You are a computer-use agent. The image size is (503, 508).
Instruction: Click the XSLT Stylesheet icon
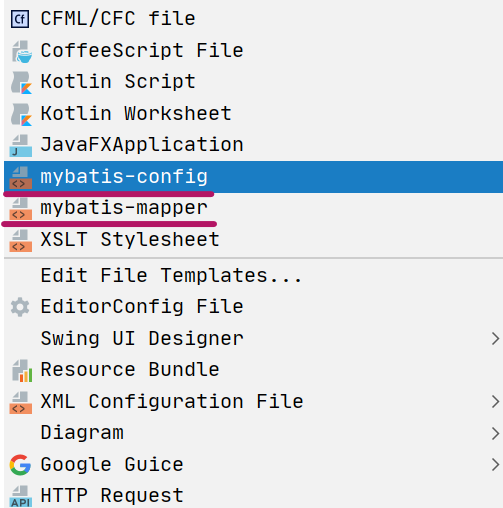[21, 241]
